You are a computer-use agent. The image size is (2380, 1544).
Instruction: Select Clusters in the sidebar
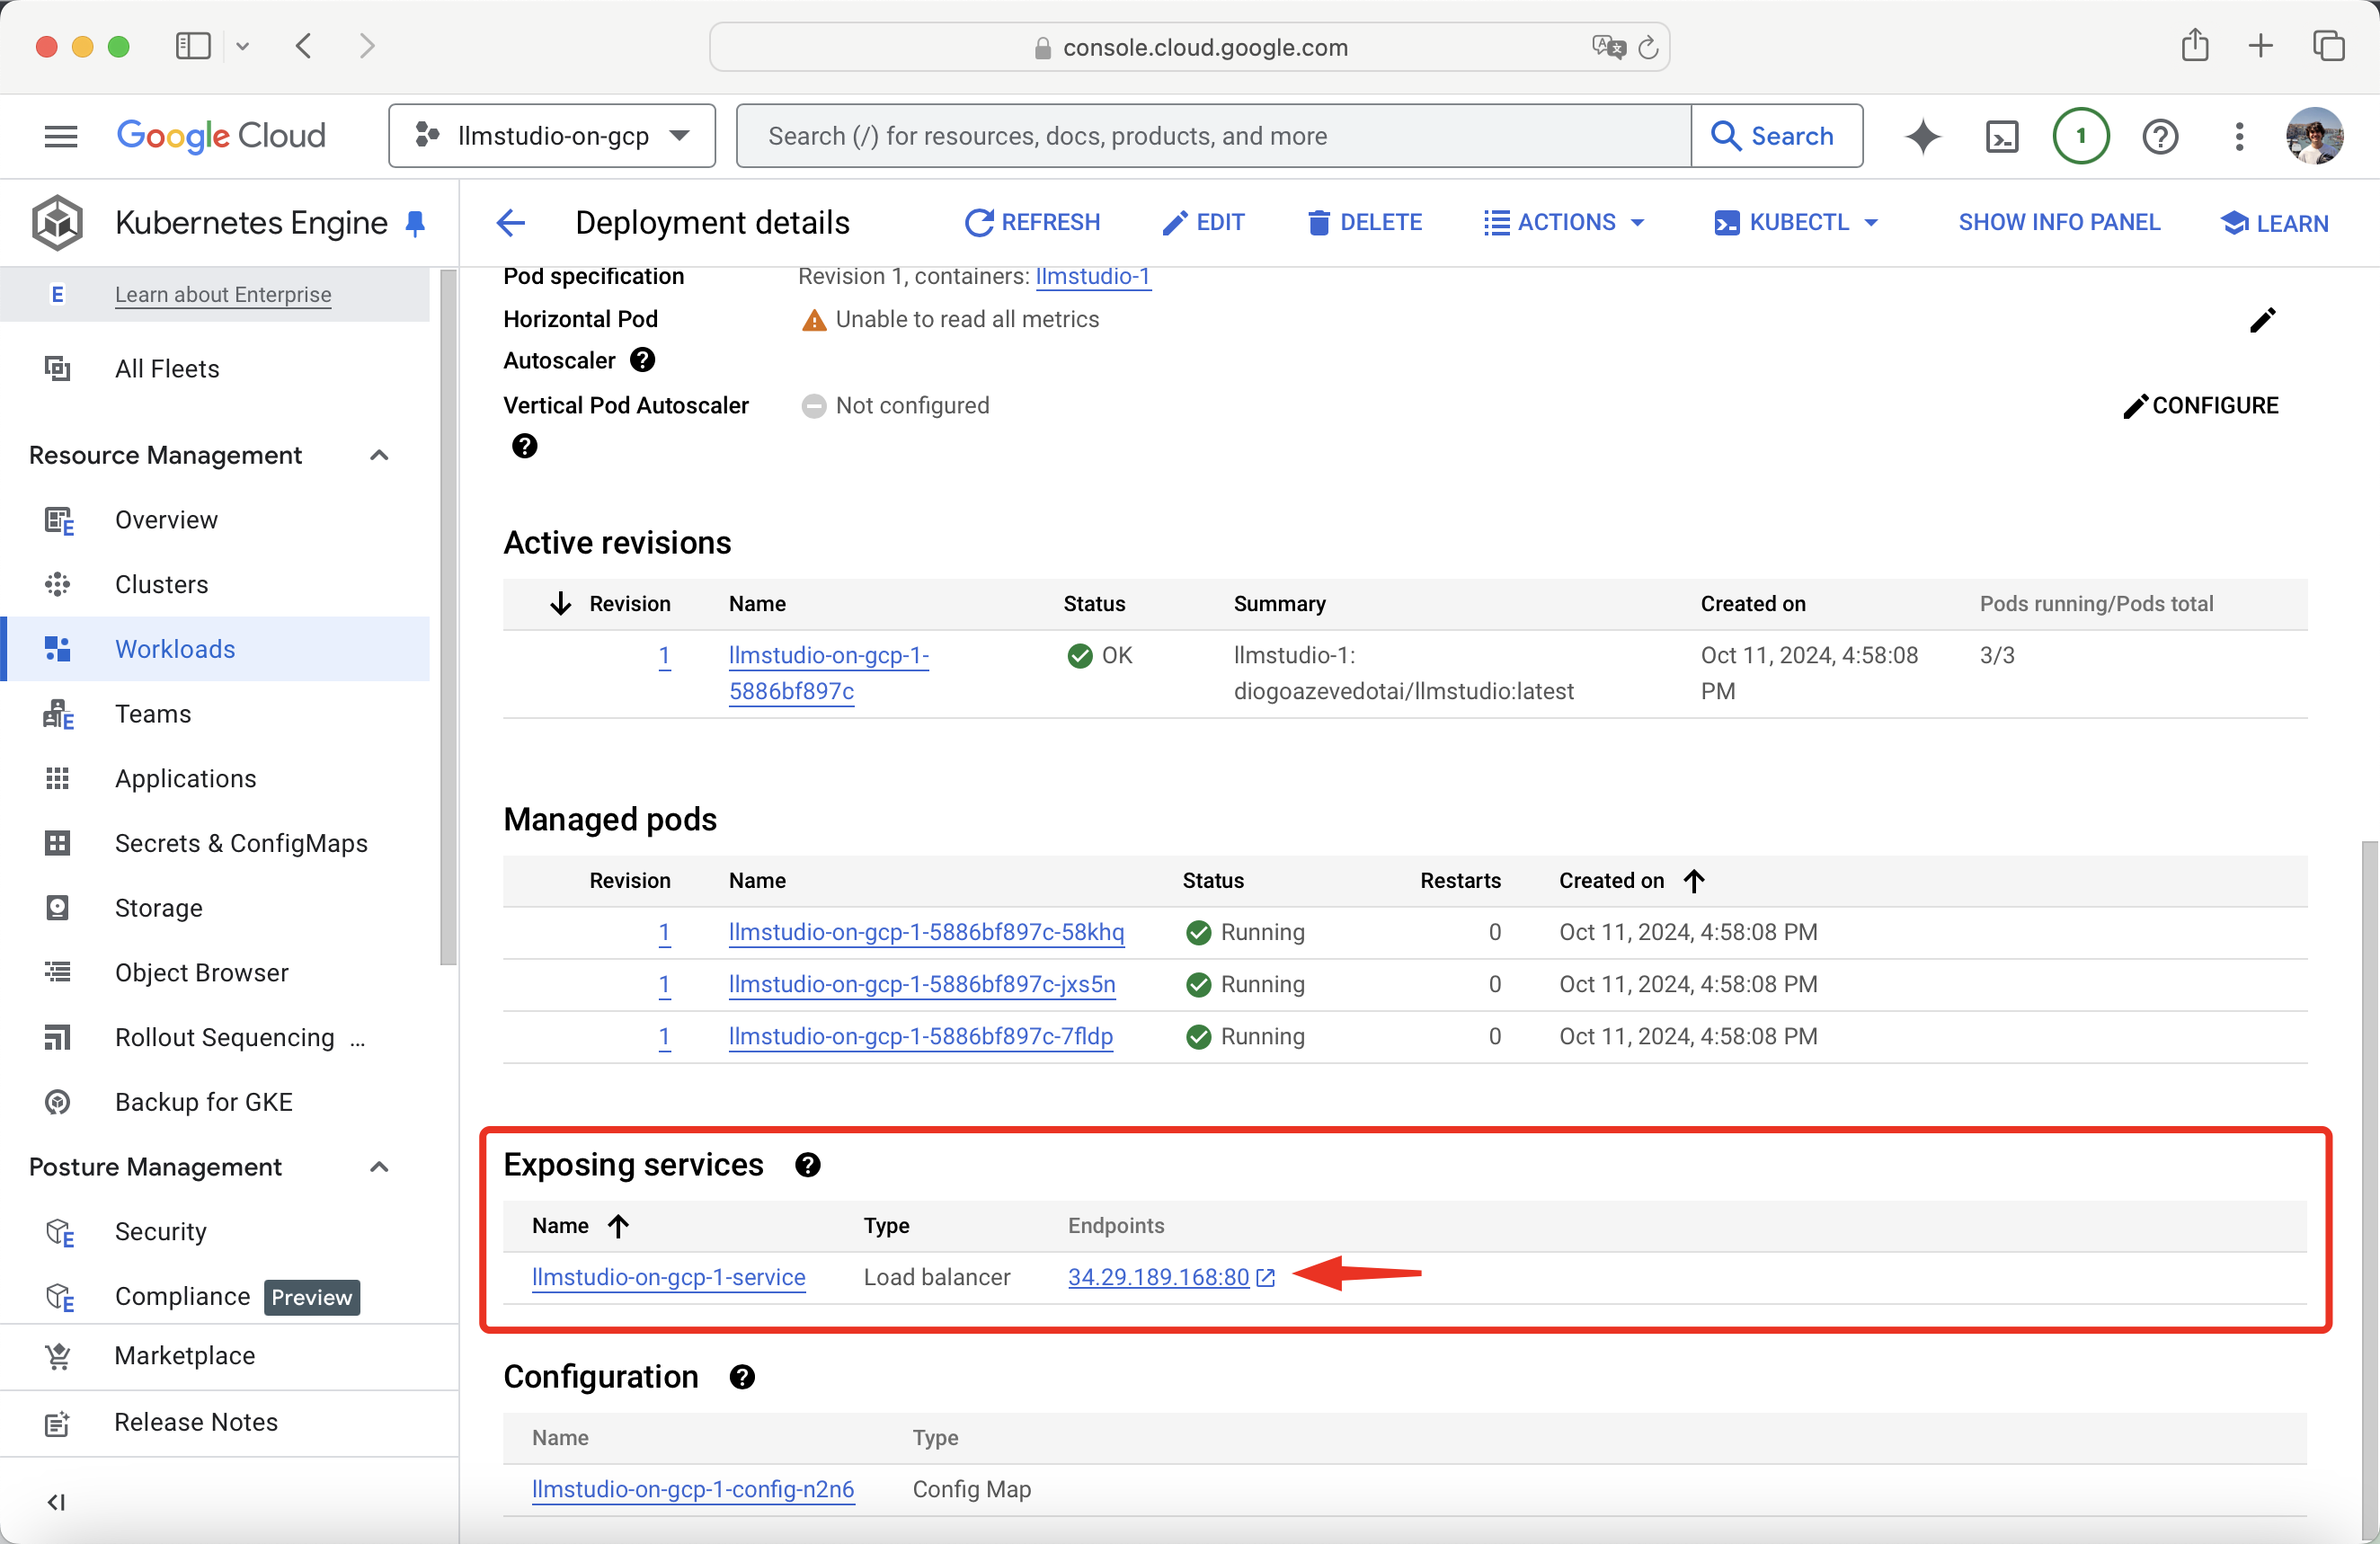tap(161, 584)
